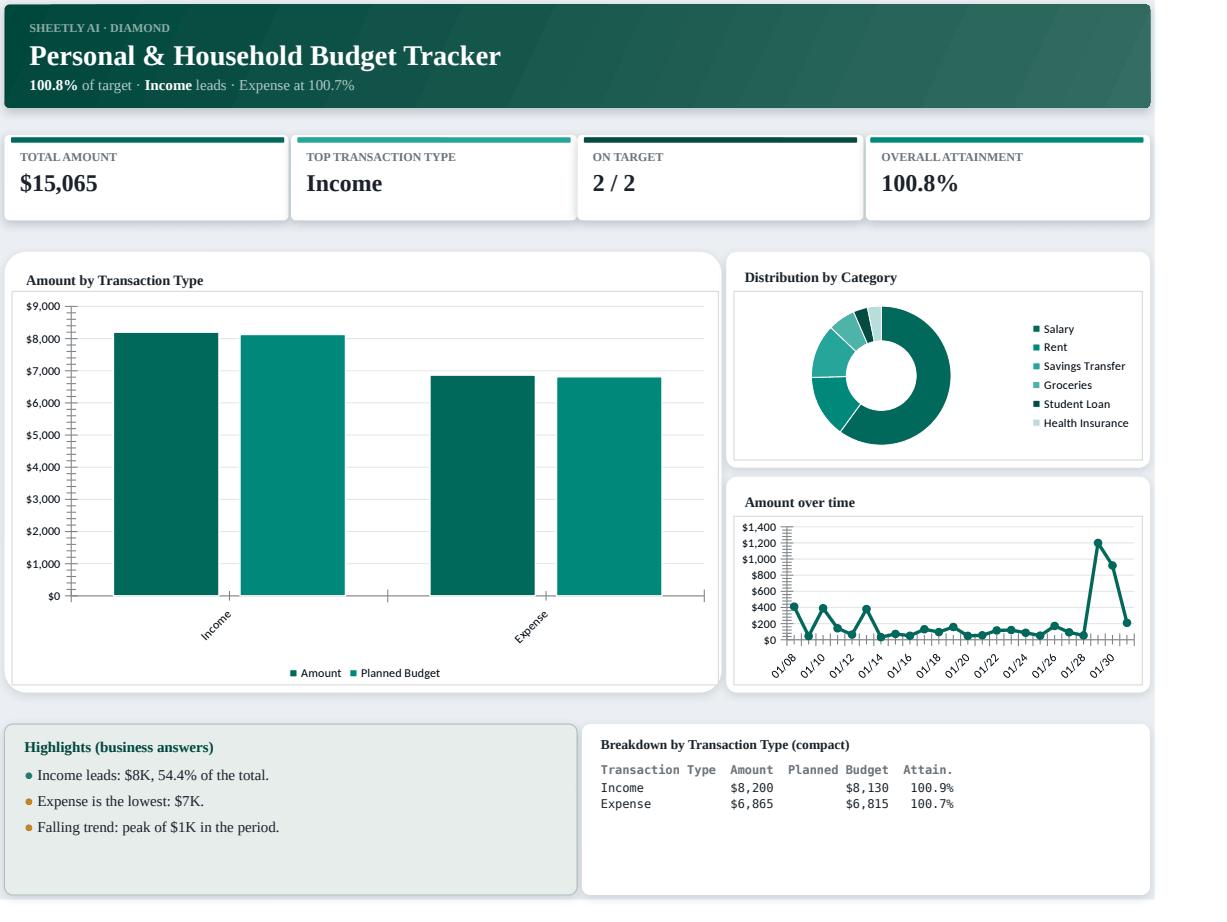Click the Amount by Transaction Type chart title

(115, 281)
